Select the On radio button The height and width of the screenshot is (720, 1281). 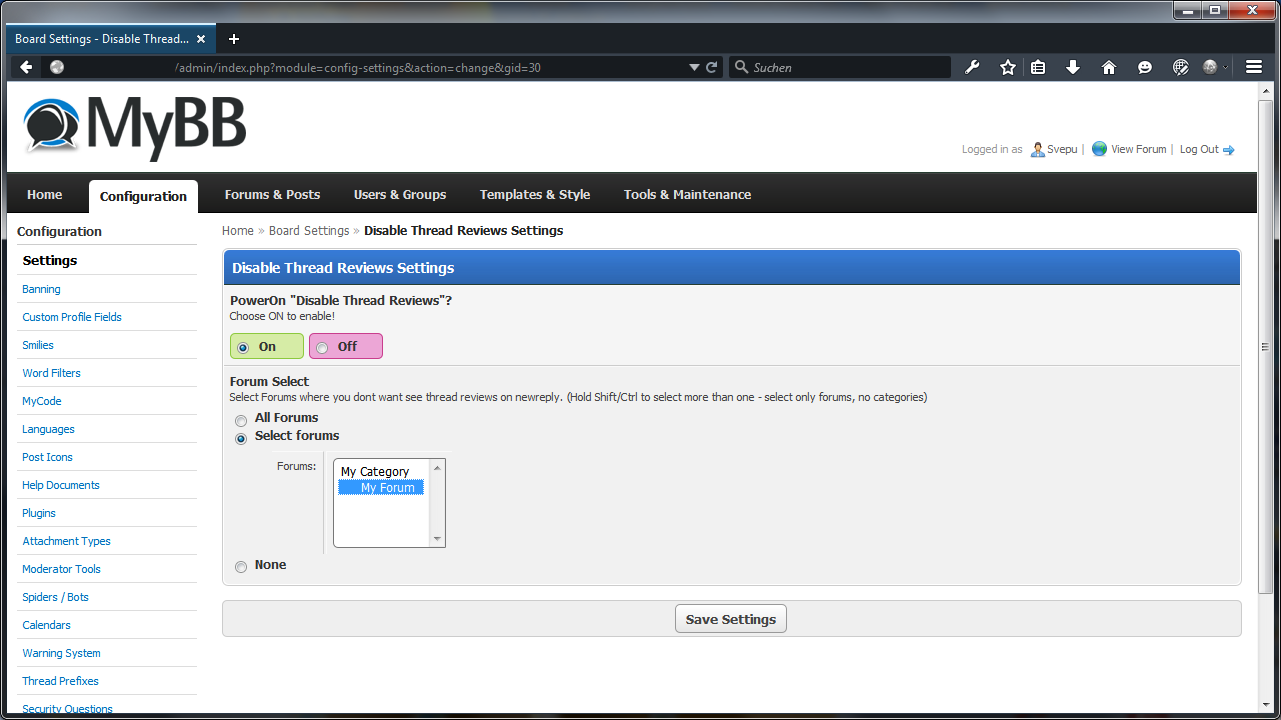pos(243,348)
